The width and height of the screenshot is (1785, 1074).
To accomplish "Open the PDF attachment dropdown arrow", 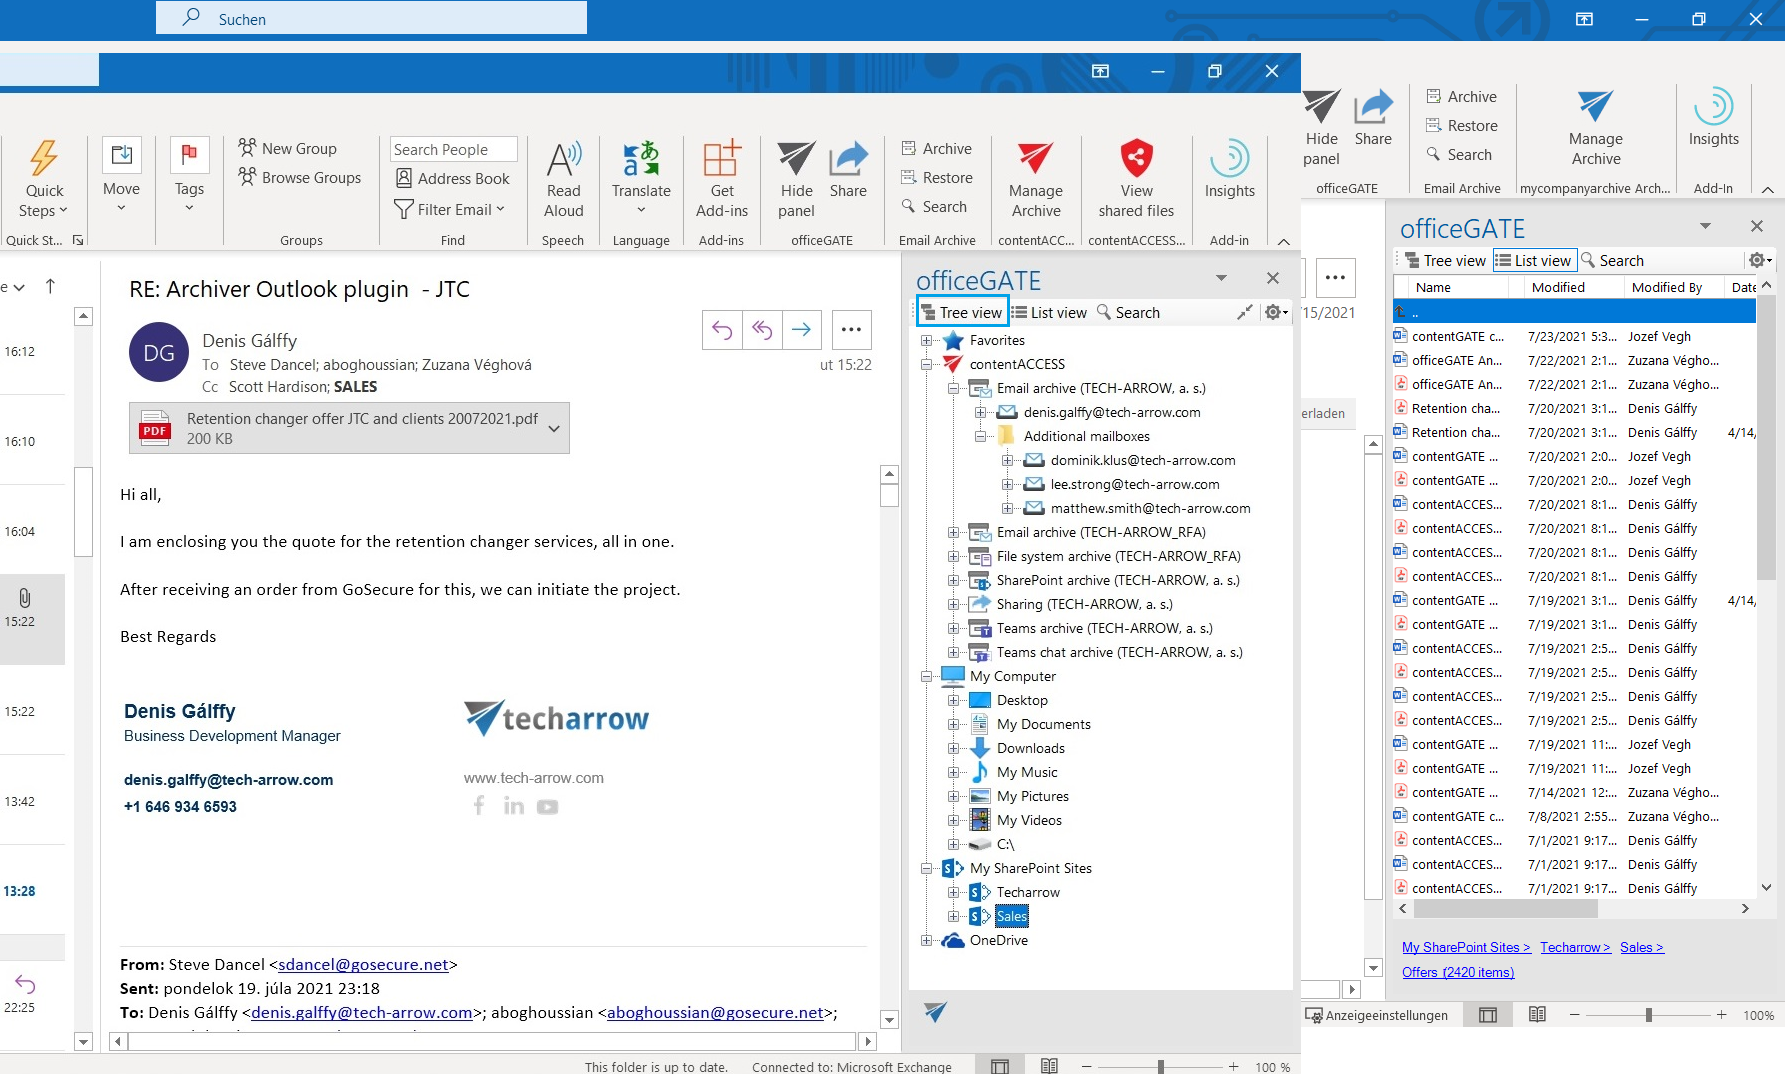I will click(x=554, y=428).
